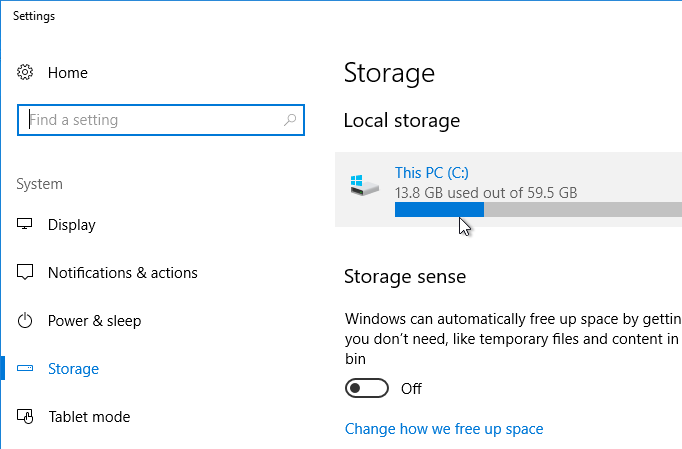682x449 pixels.
Task: Click the magnifier icon in search box
Action: 291,120
